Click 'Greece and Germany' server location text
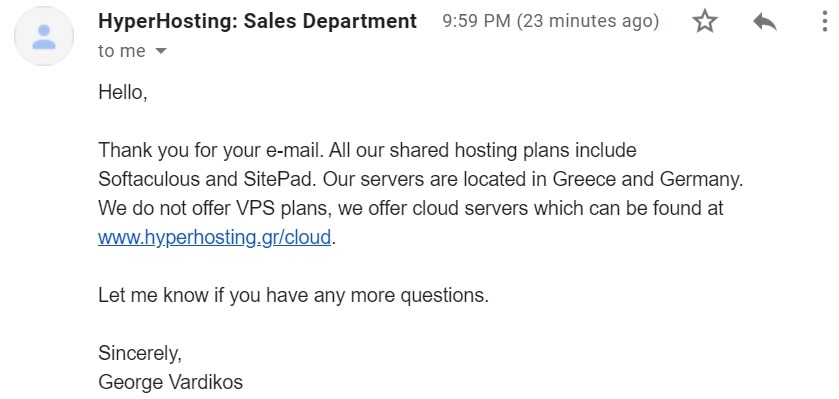Viewport: 839px width, 399px height. [648, 179]
